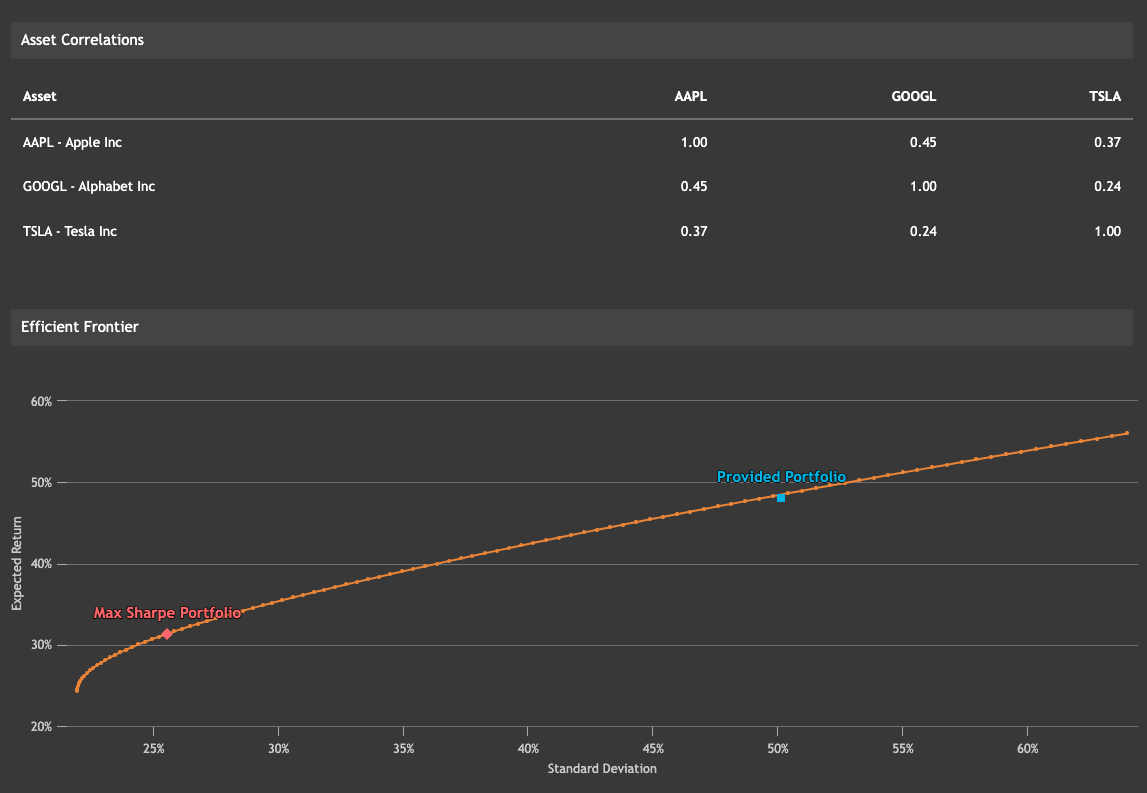The width and height of the screenshot is (1147, 793).
Task: Select the Max Sharpe Portfolio marker
Action: (167, 633)
